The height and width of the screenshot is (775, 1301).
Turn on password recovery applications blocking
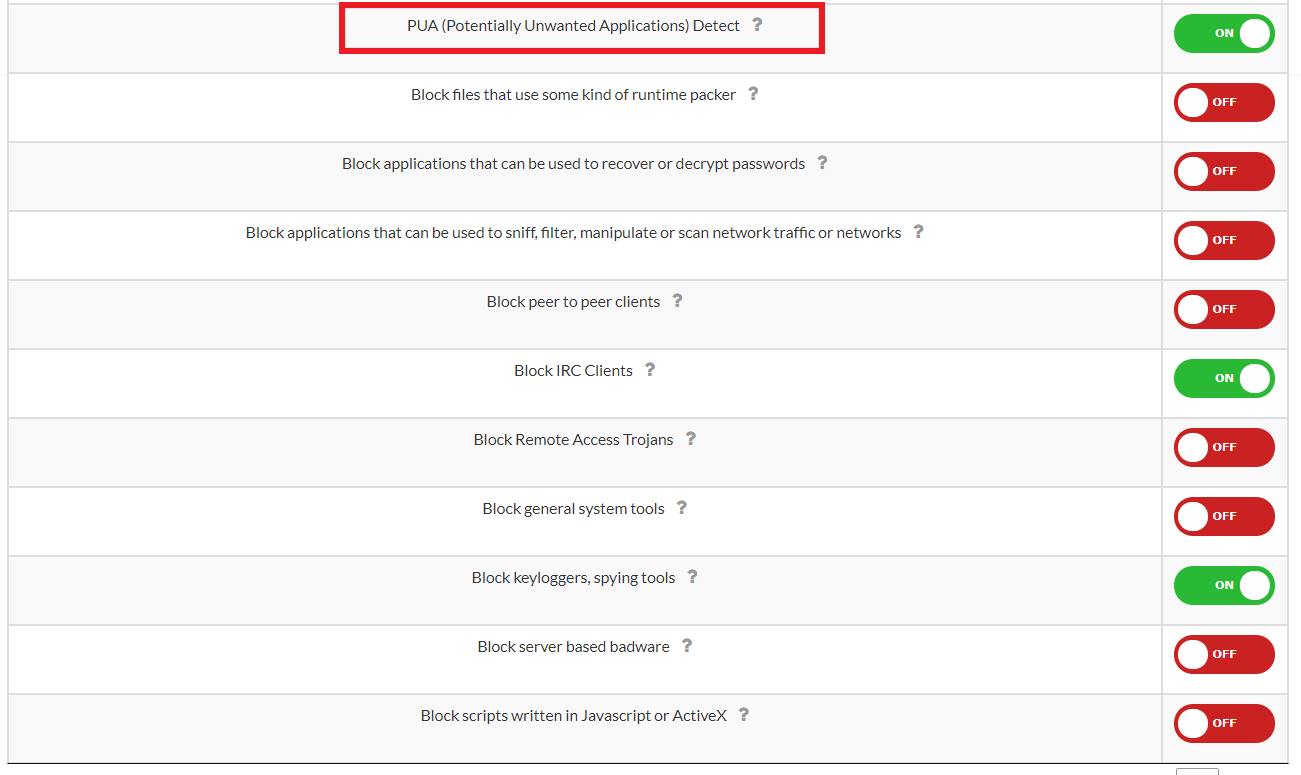1224,171
